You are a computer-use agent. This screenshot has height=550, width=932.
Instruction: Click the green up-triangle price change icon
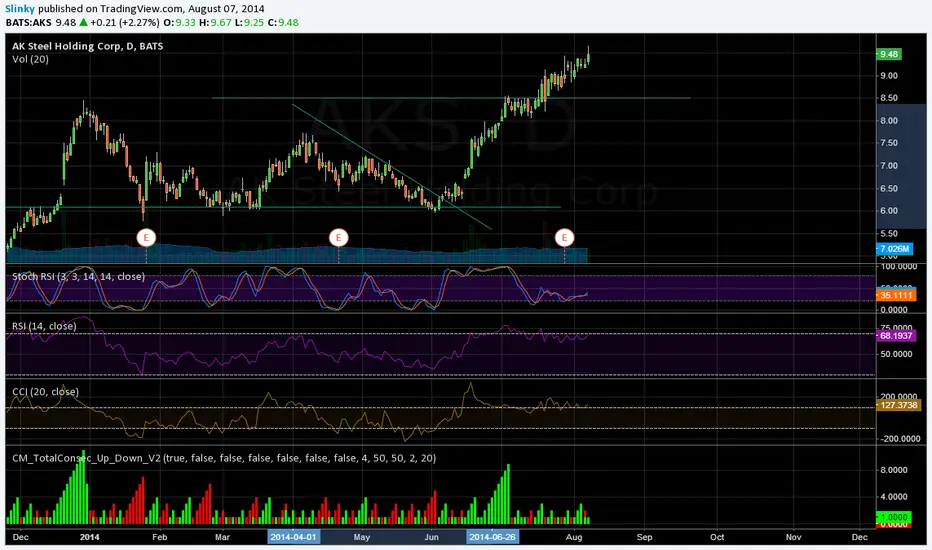tap(83, 23)
